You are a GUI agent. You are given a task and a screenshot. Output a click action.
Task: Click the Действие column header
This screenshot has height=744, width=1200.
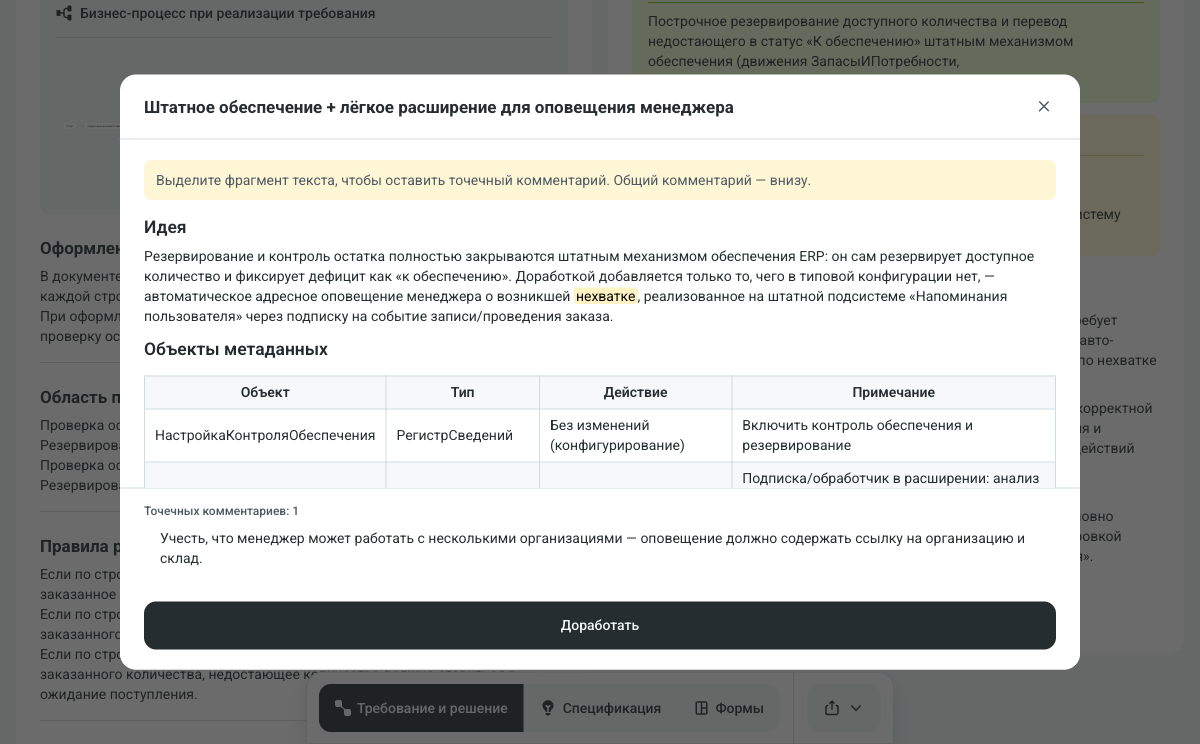tap(636, 392)
